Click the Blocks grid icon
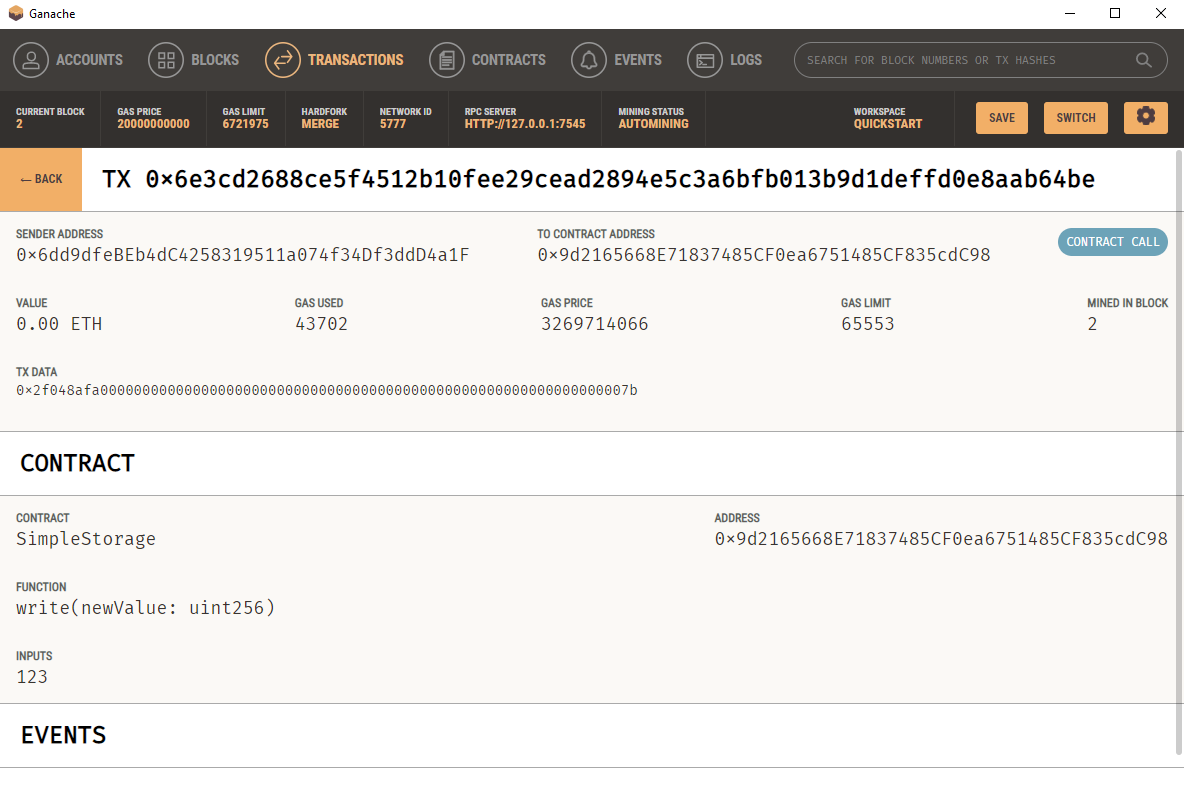This screenshot has height=786, width=1184. pyautogui.click(x=166, y=60)
